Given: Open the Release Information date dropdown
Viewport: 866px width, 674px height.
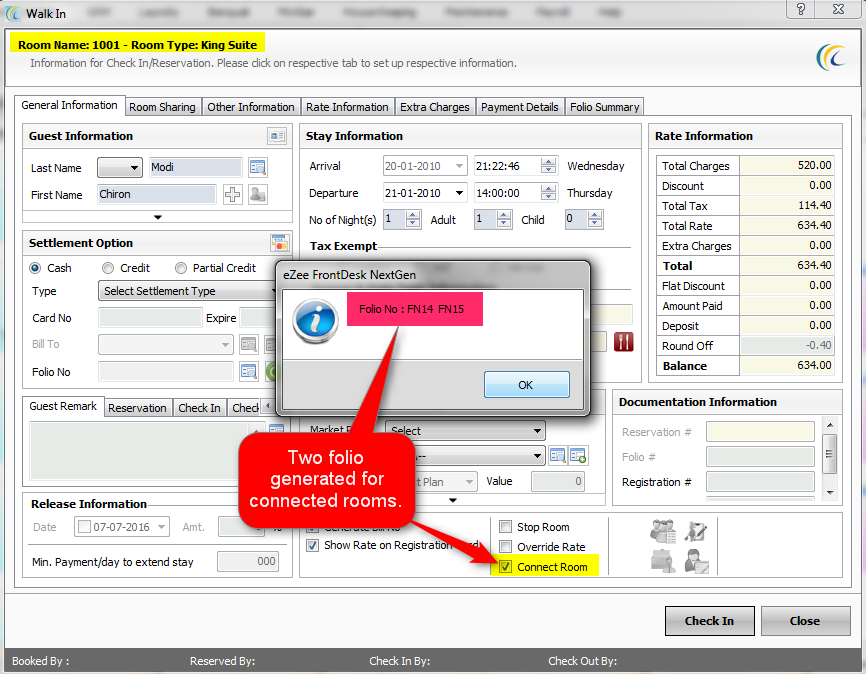Looking at the screenshot, I should click(161, 526).
